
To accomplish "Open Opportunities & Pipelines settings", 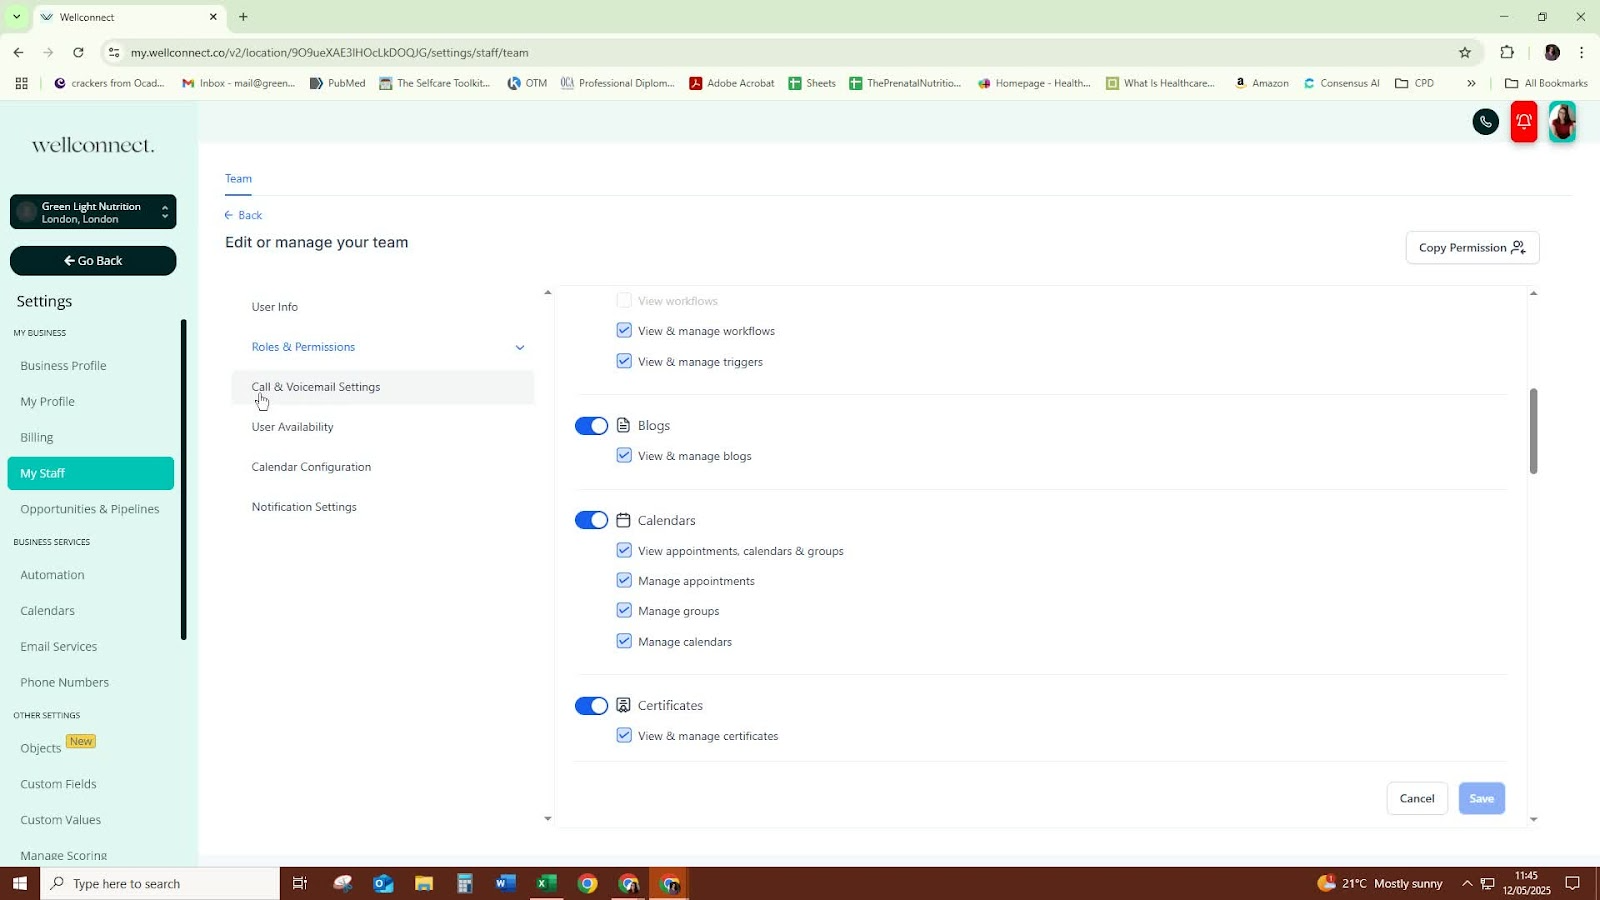I will pos(90,509).
